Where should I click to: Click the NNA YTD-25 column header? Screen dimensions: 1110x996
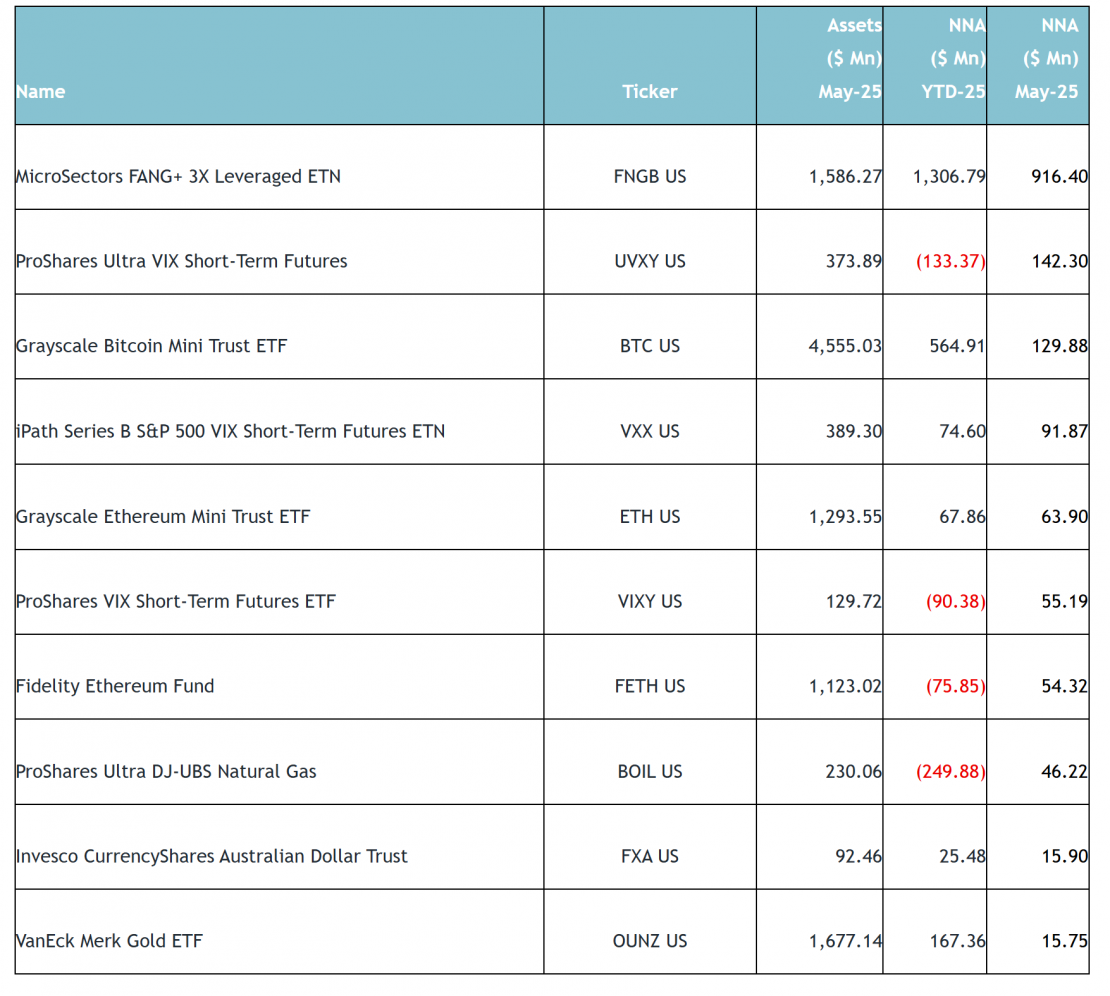[952, 59]
